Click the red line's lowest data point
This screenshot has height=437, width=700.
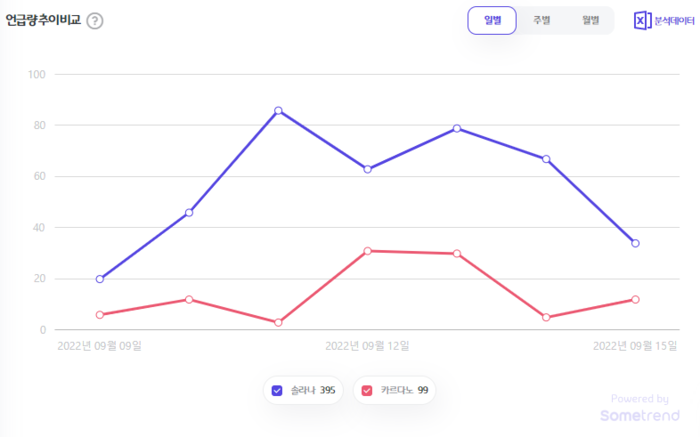click(x=278, y=322)
